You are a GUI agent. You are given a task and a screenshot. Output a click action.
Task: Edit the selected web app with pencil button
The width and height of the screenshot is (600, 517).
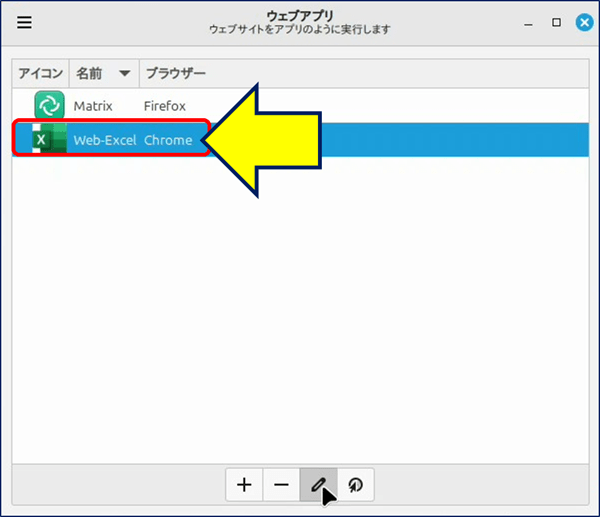pos(318,485)
